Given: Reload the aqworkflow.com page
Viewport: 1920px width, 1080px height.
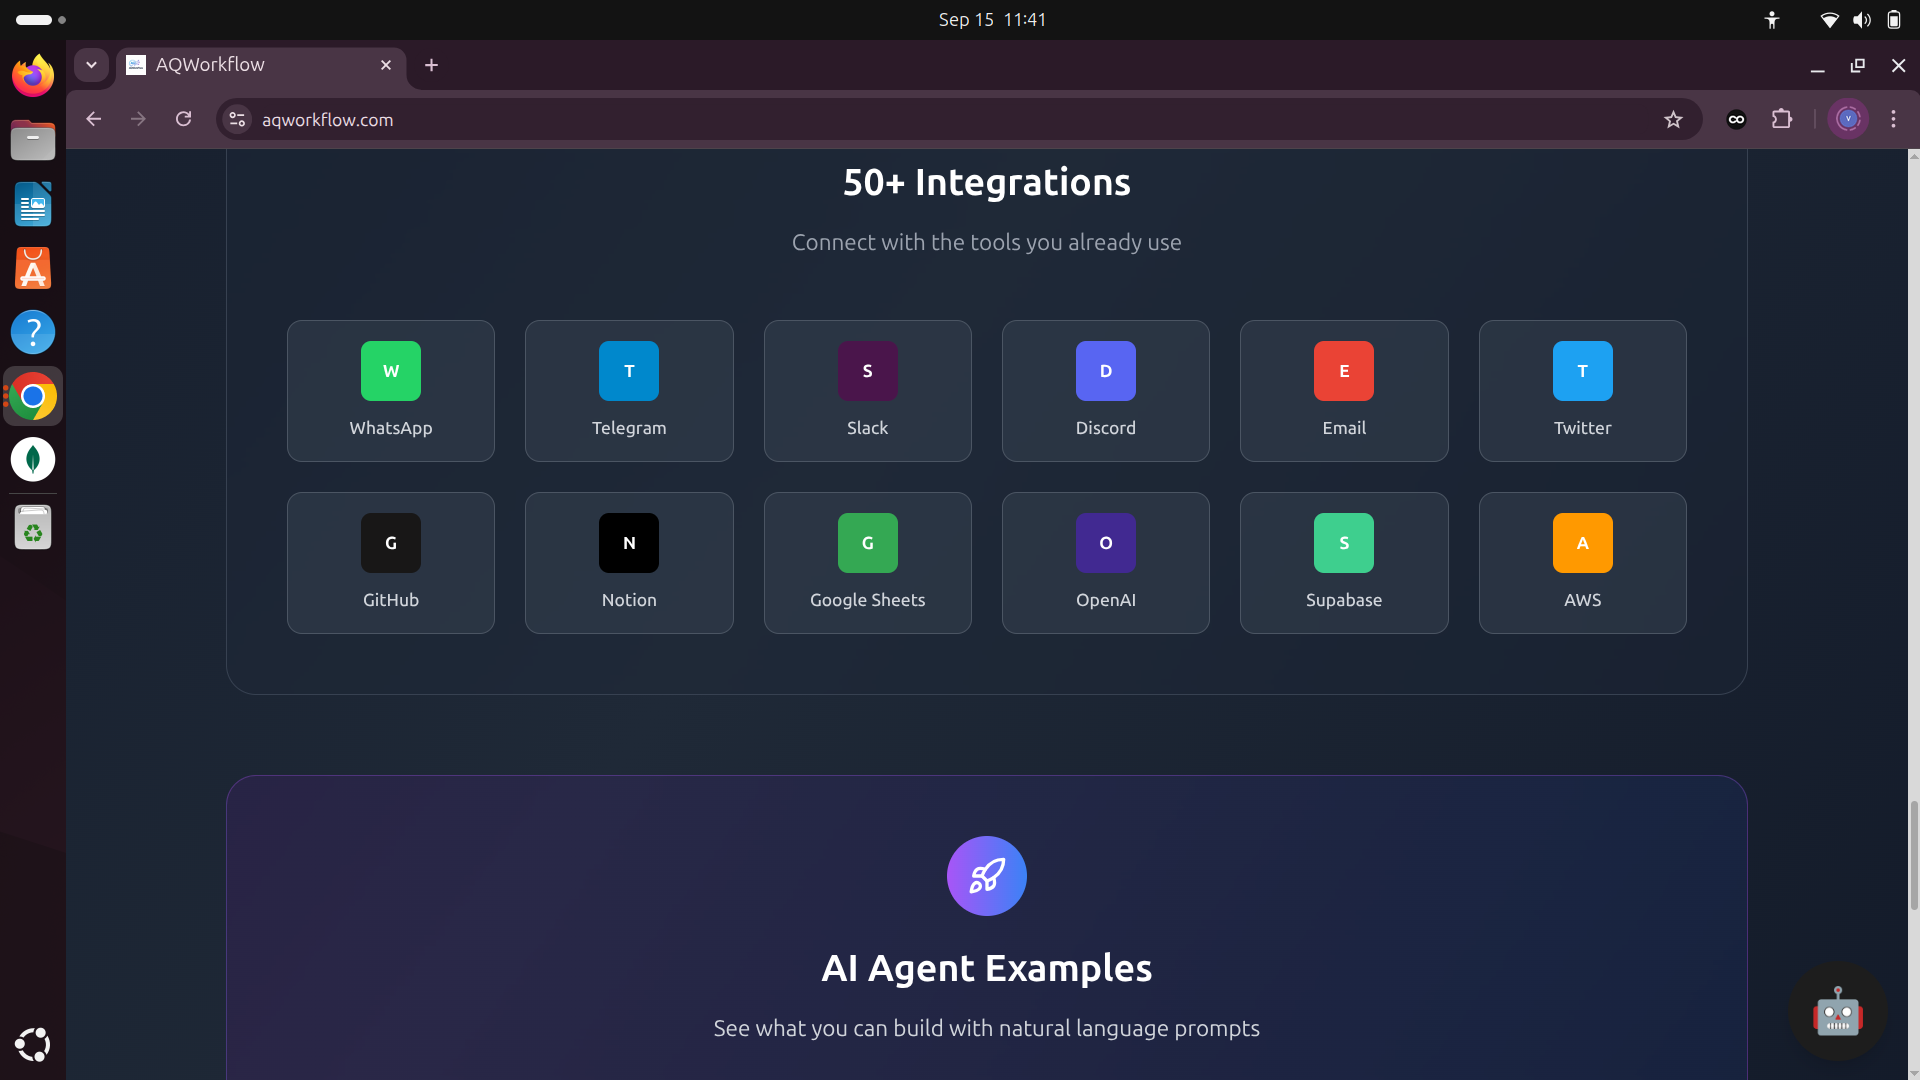Looking at the screenshot, I should click(183, 119).
